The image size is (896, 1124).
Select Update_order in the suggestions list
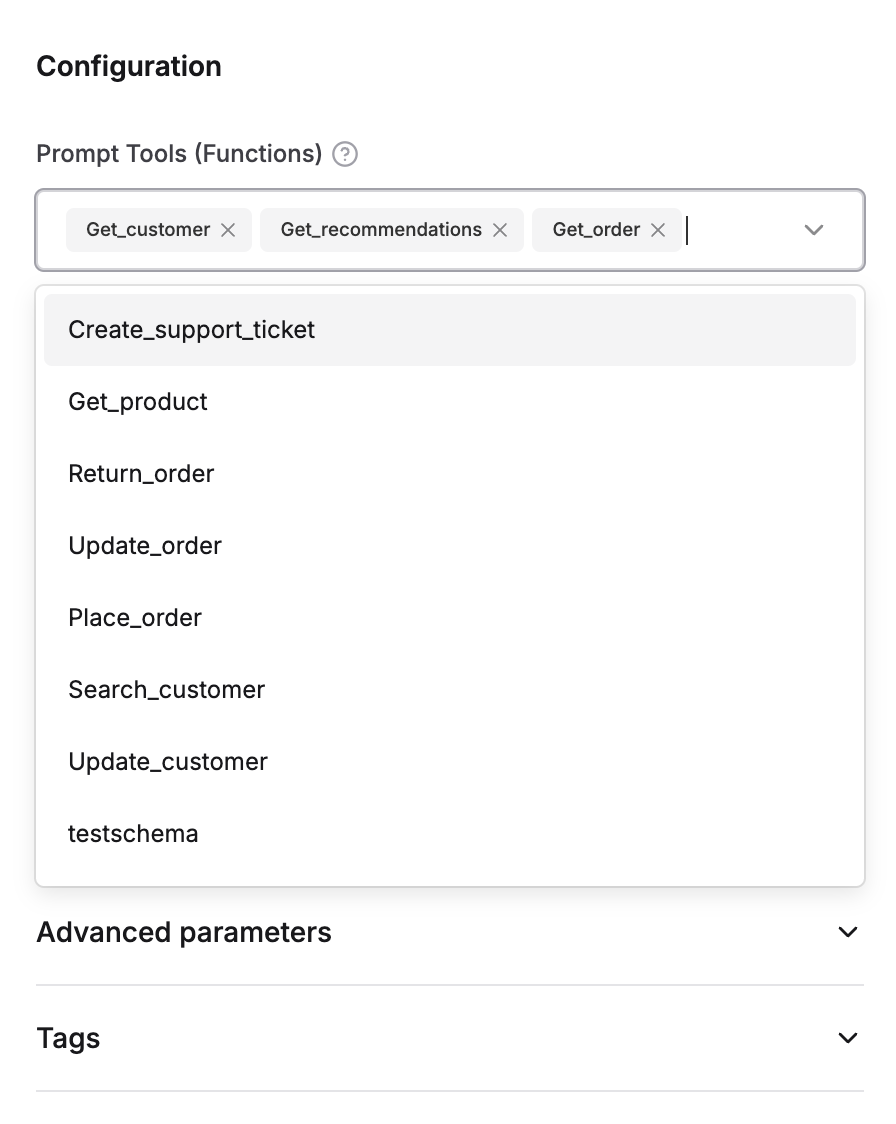pos(145,545)
